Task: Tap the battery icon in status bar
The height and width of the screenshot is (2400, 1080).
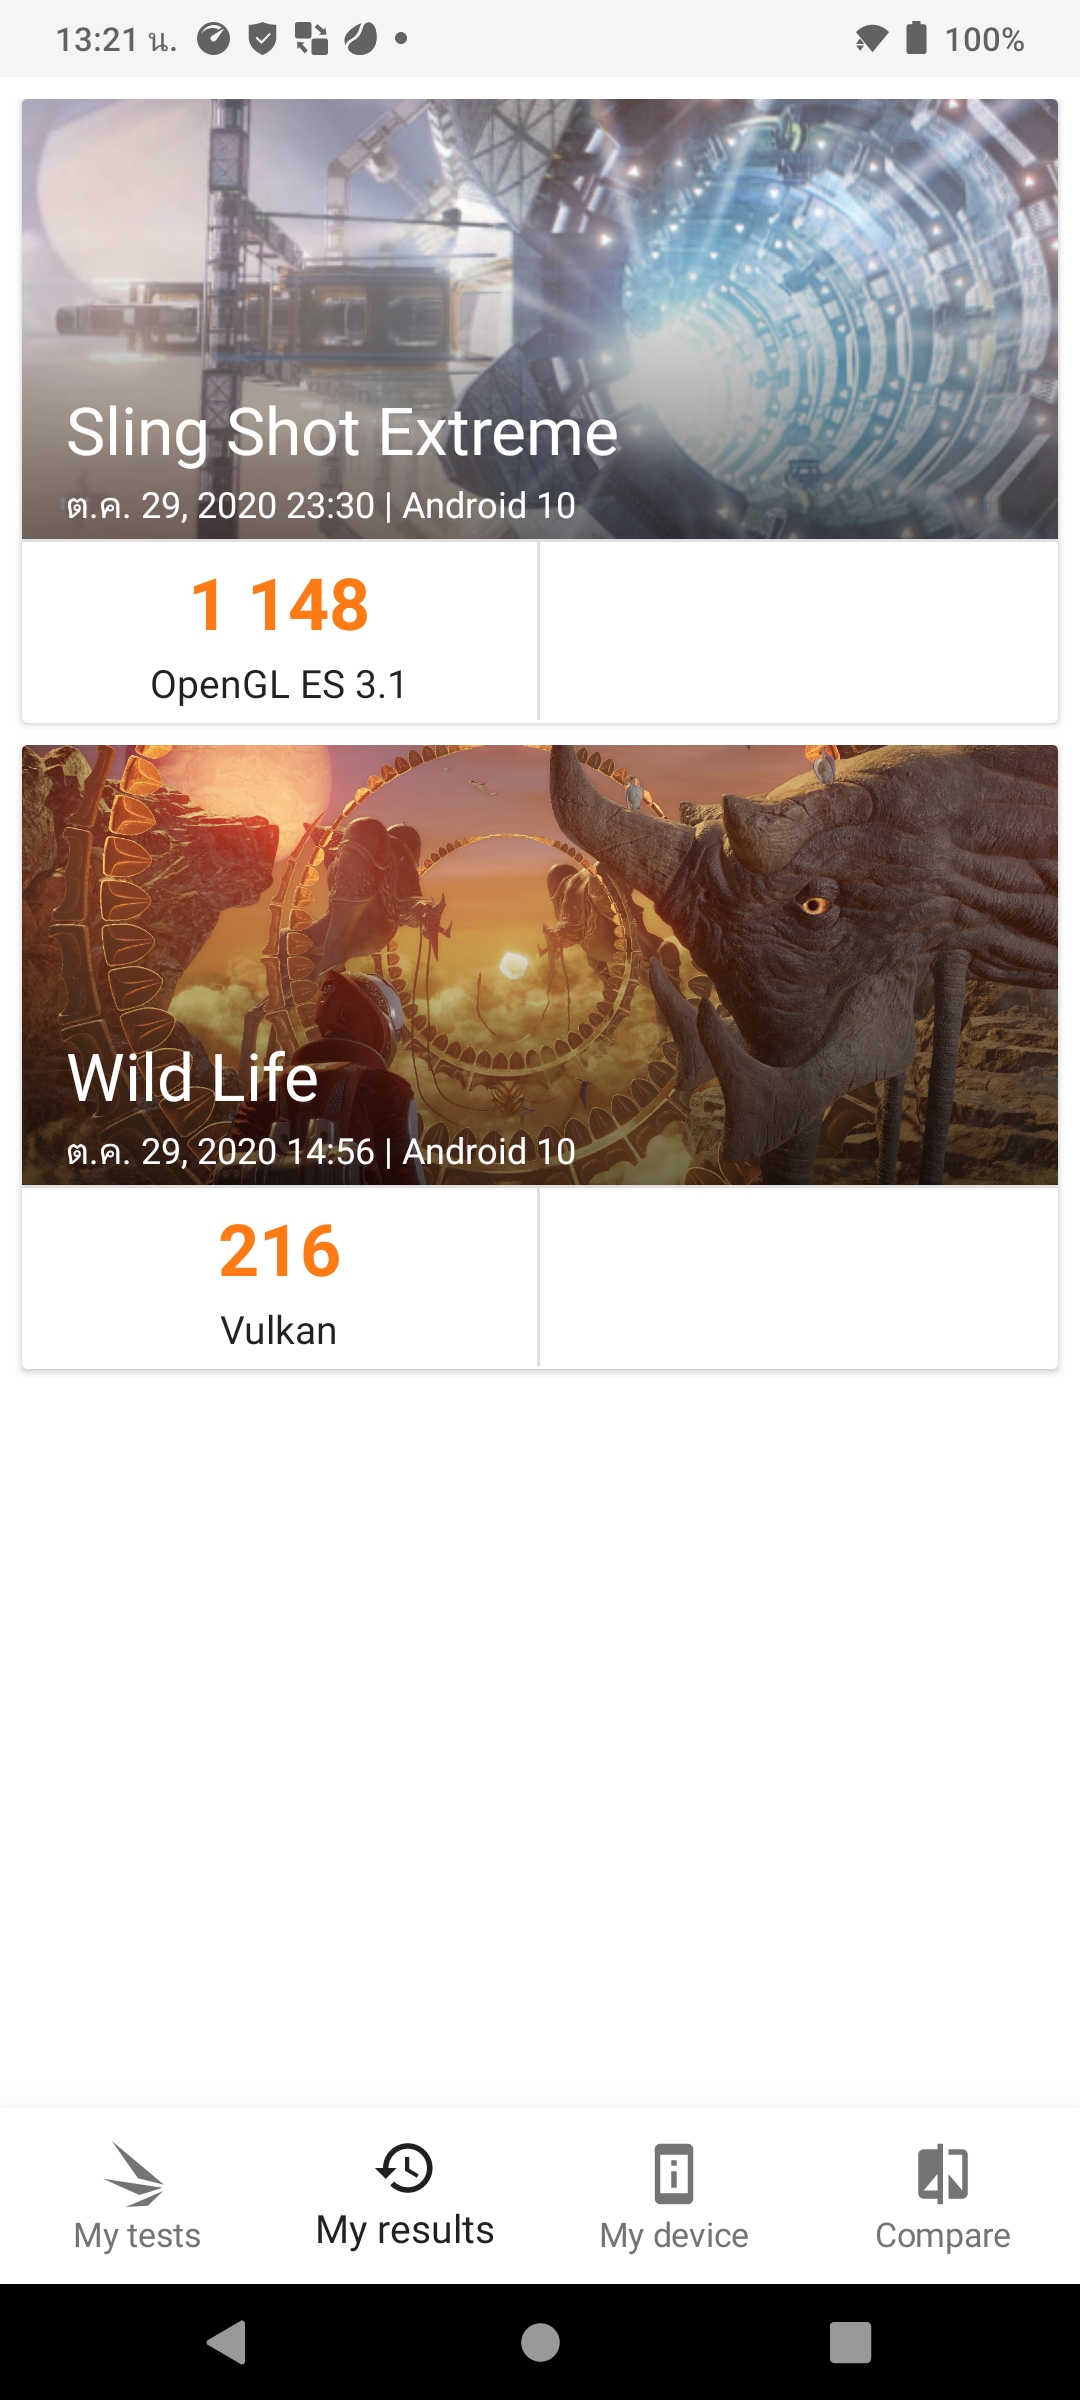Action: coord(916,38)
